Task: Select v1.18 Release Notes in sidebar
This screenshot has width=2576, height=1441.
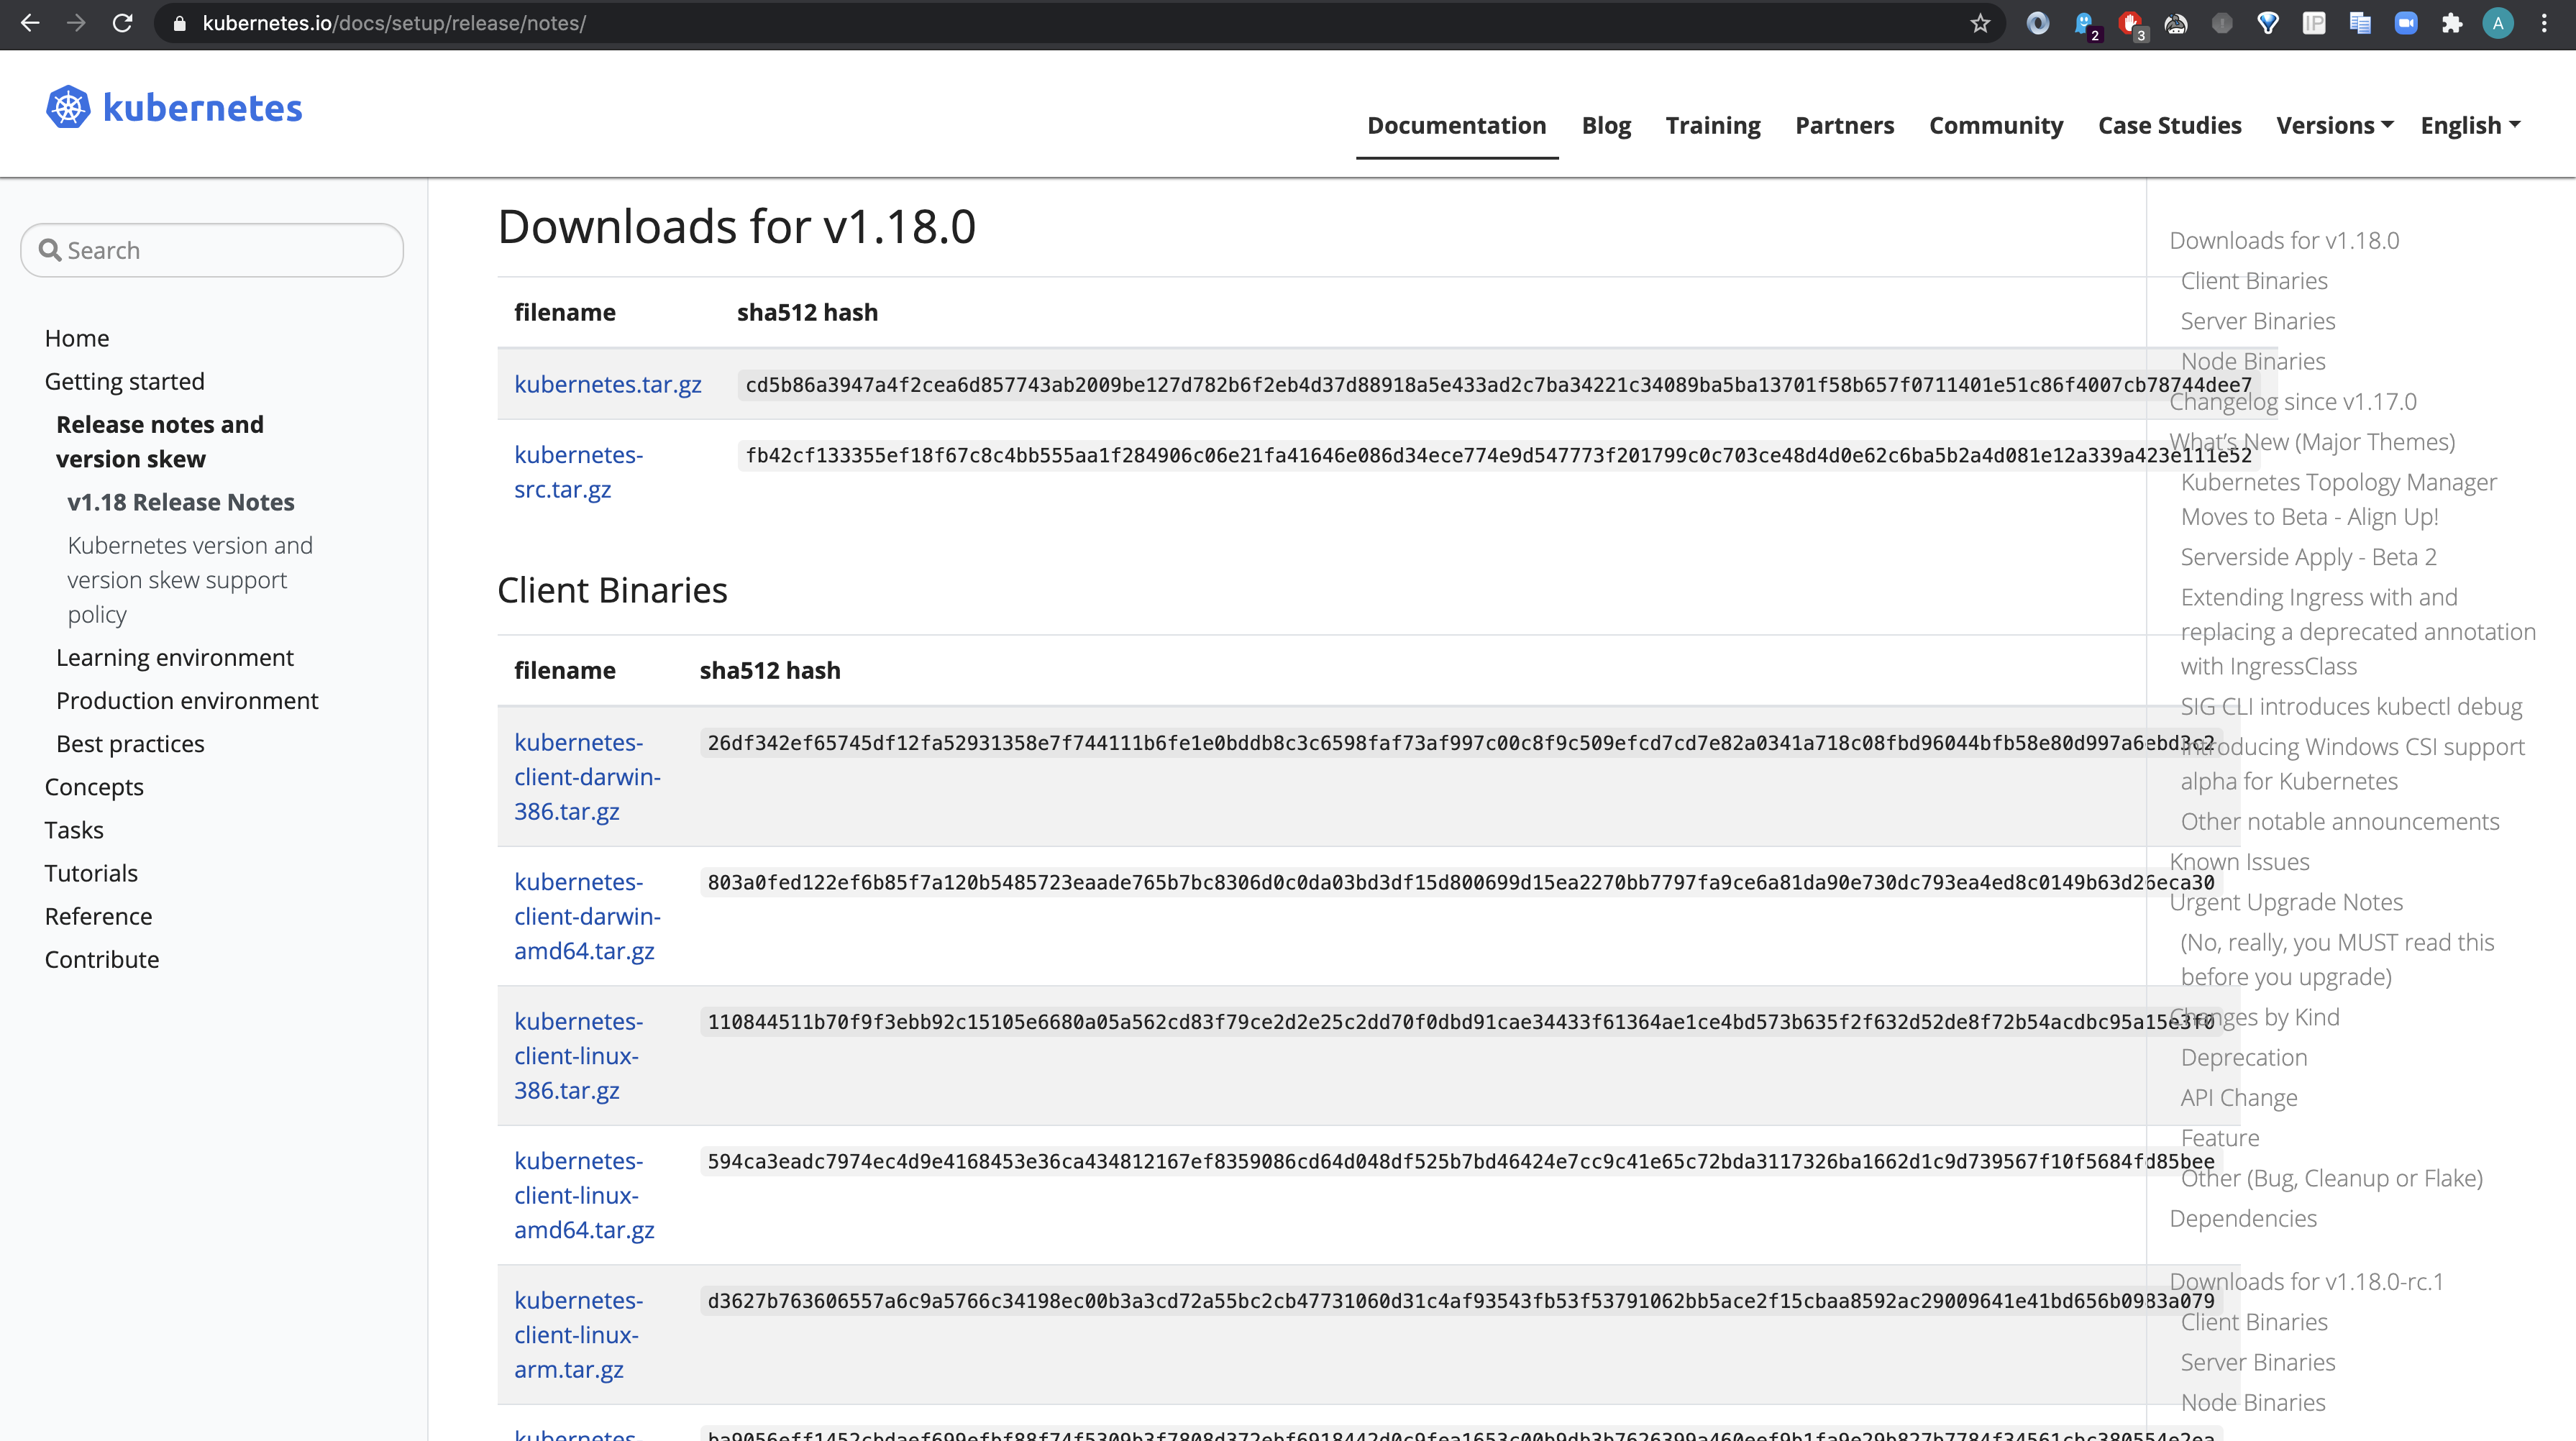Action: click(181, 502)
